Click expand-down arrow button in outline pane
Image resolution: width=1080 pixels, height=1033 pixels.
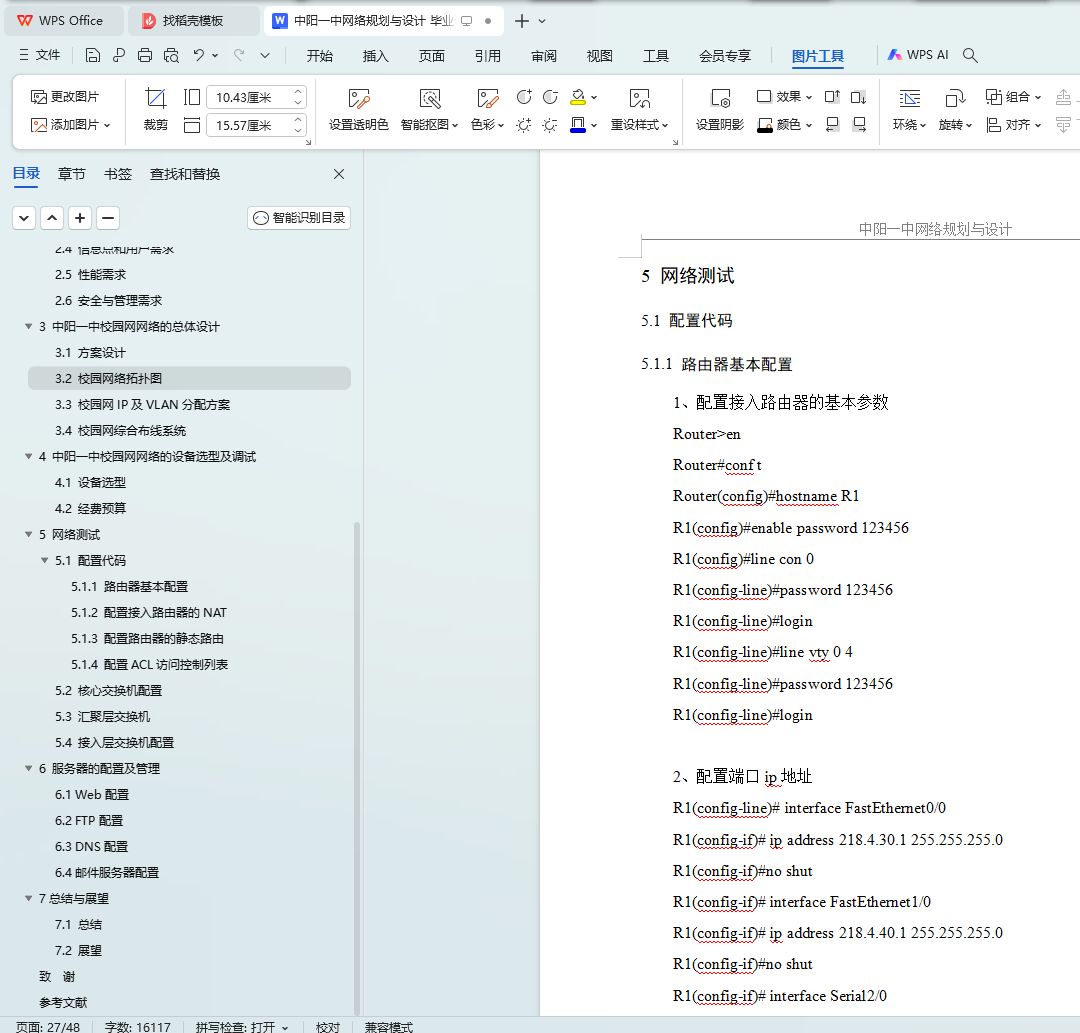(24, 218)
